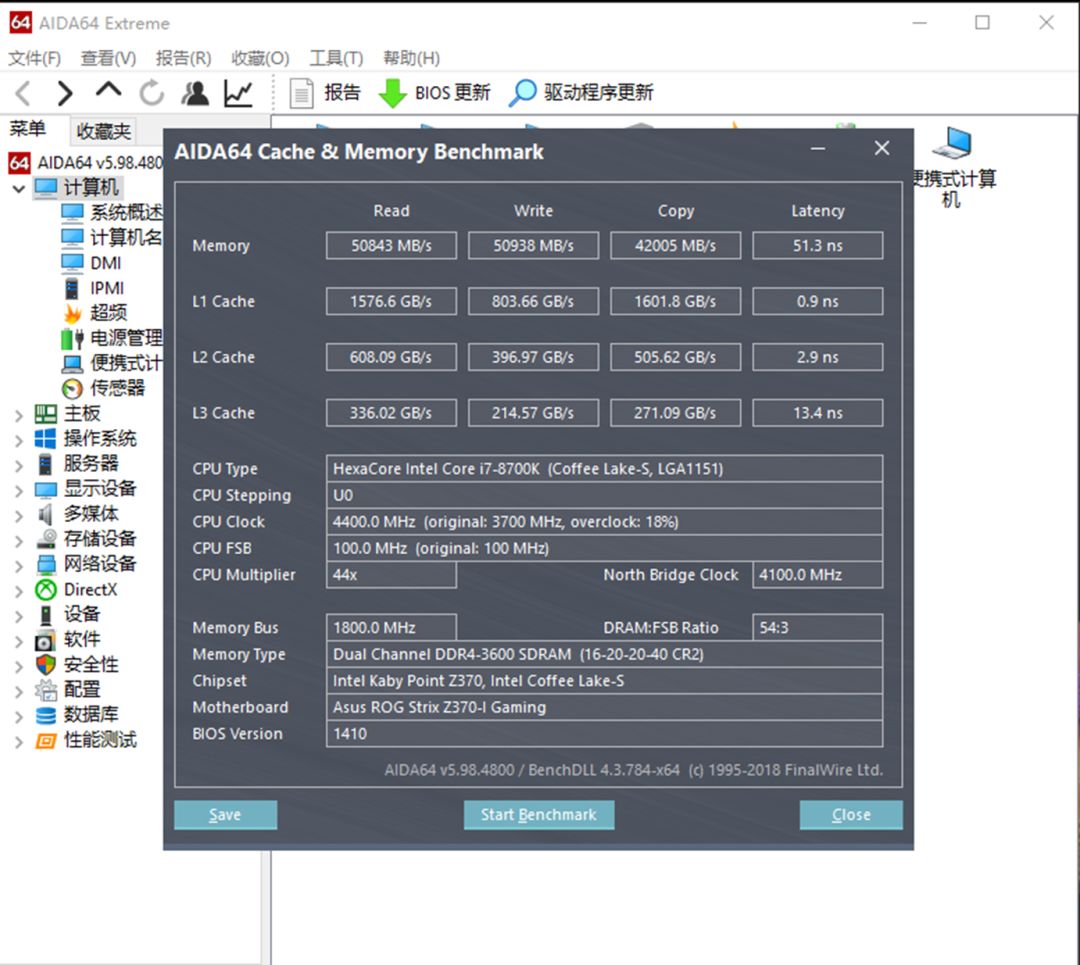The height and width of the screenshot is (965, 1080).
Task: Expand the 网络设备 node
Action: [x=19, y=566]
